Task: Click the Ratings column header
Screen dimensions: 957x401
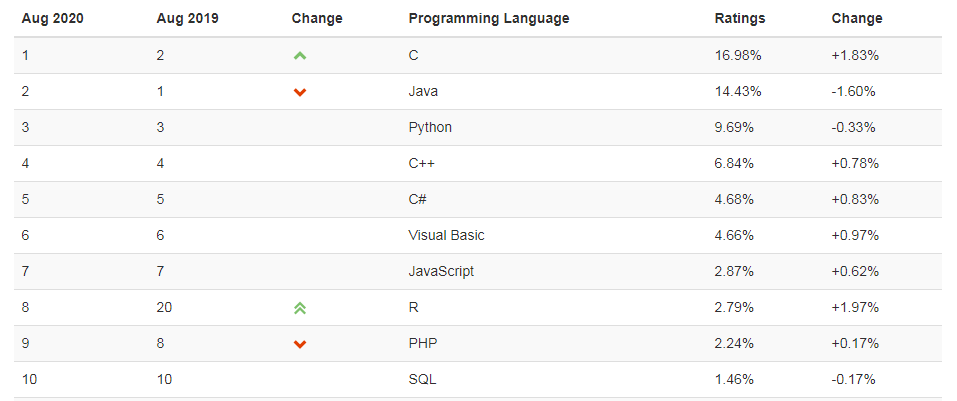Action: pos(740,19)
